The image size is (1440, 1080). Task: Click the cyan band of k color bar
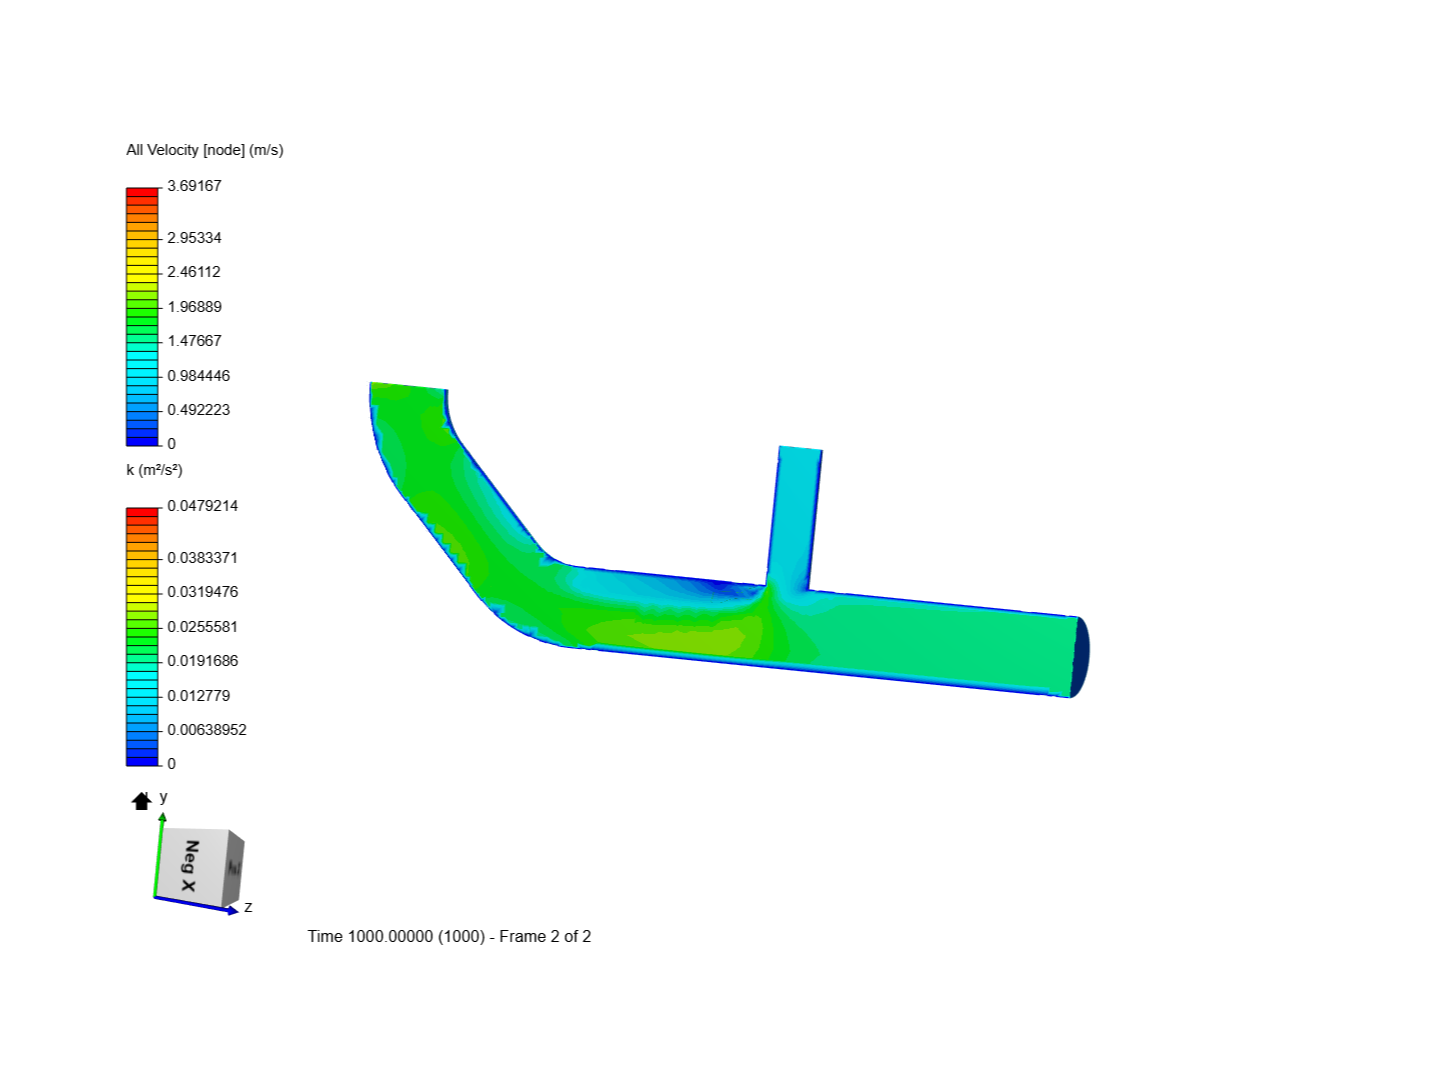coord(142,685)
